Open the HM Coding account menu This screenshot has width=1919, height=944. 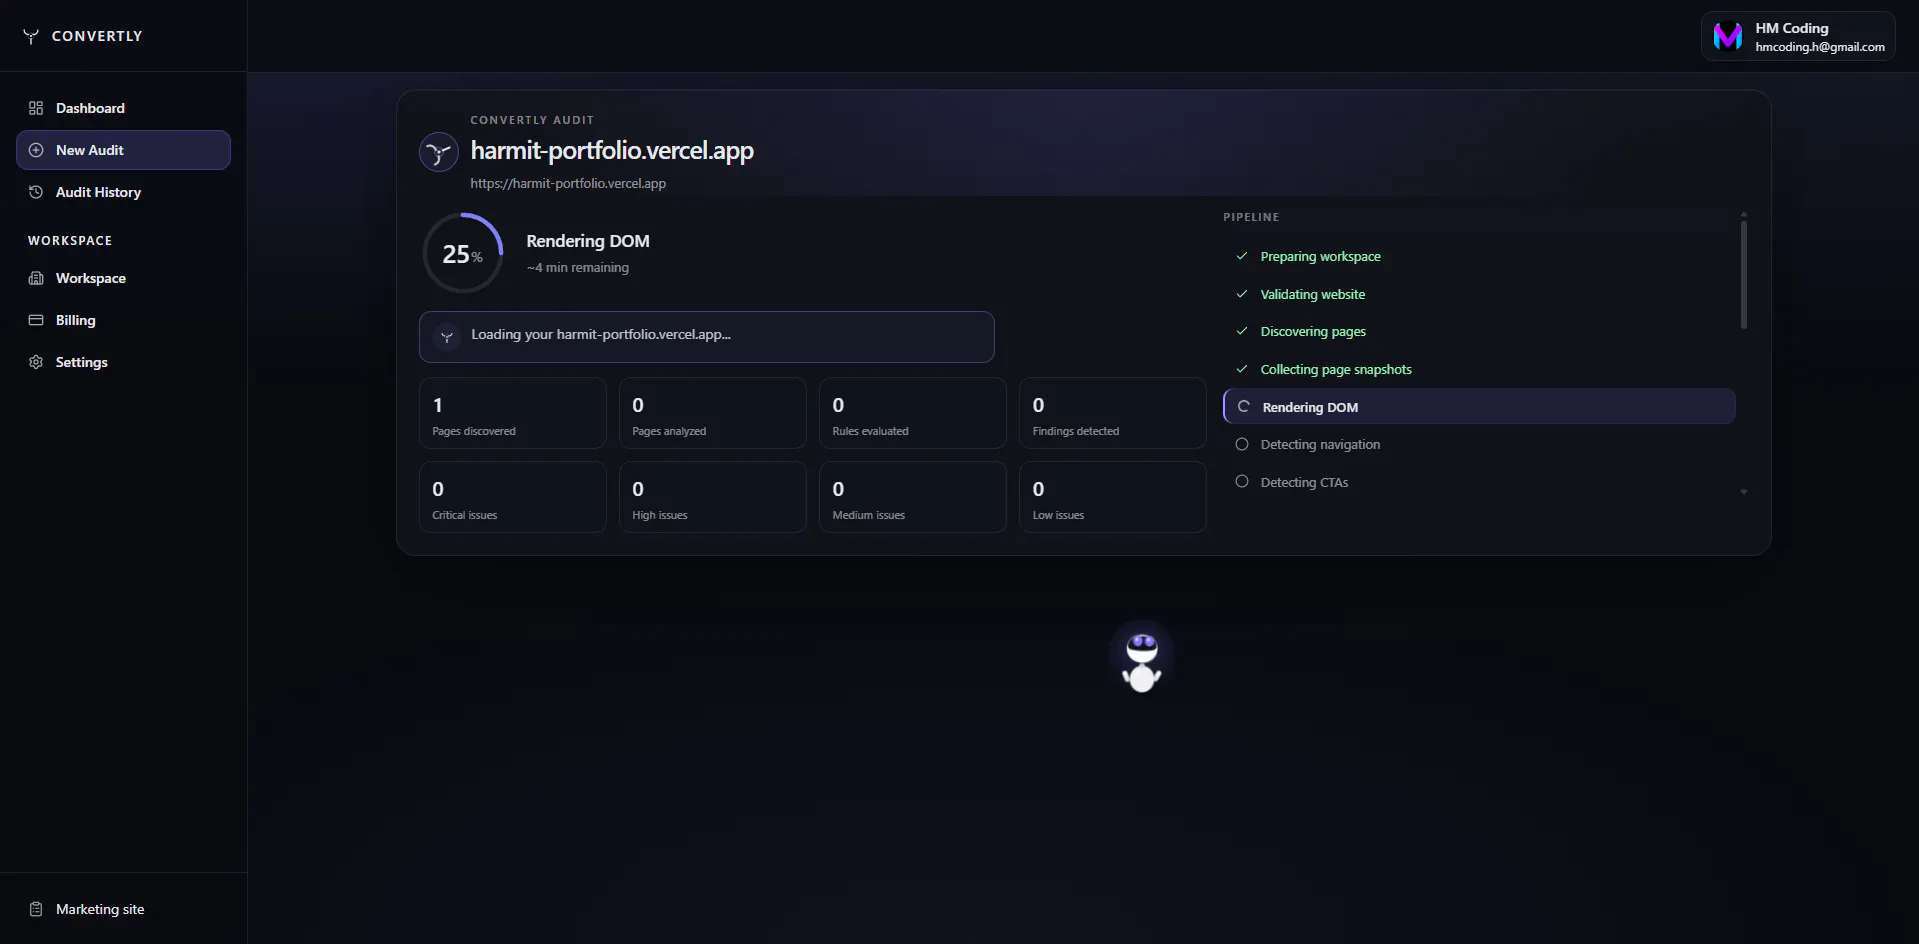1798,36
